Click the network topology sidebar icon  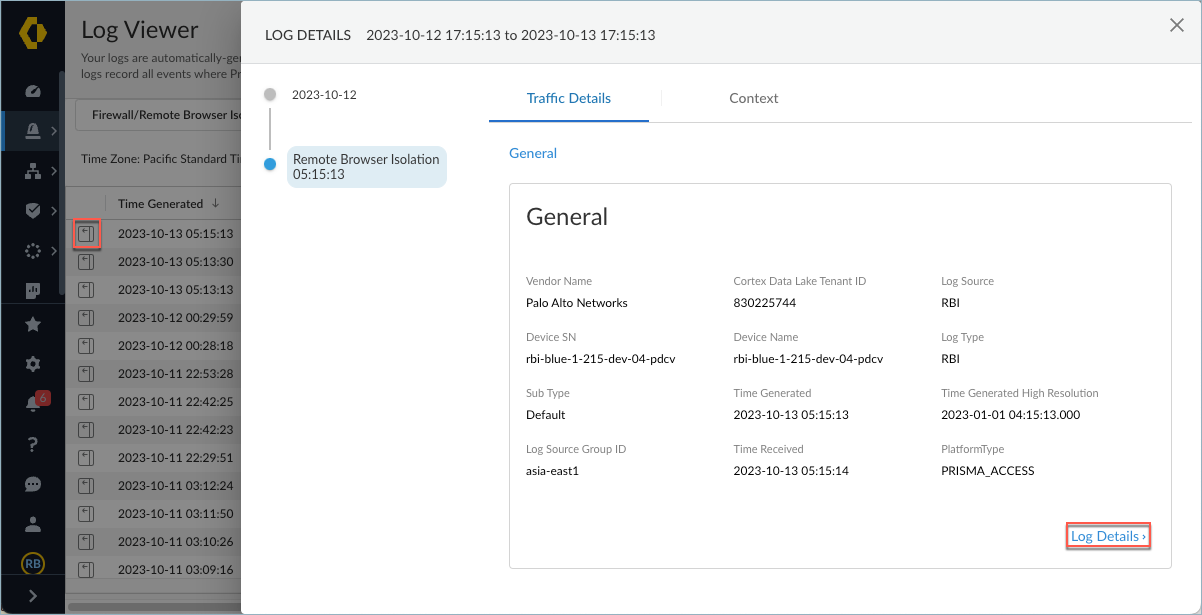click(x=33, y=171)
